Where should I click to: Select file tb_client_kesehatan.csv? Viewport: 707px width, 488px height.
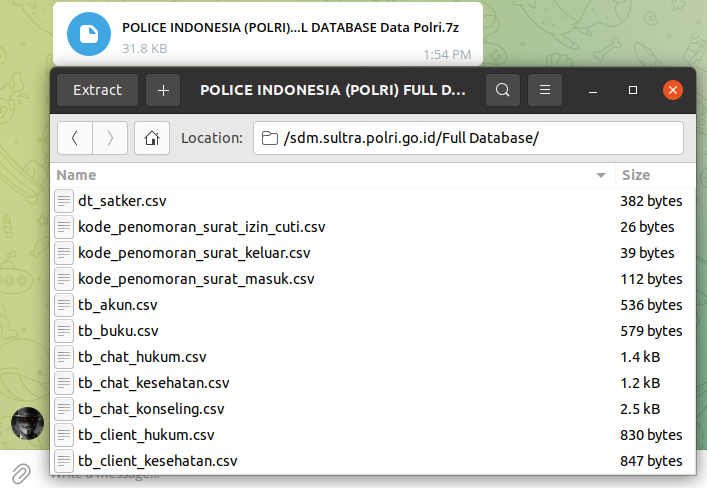coord(373,461)
